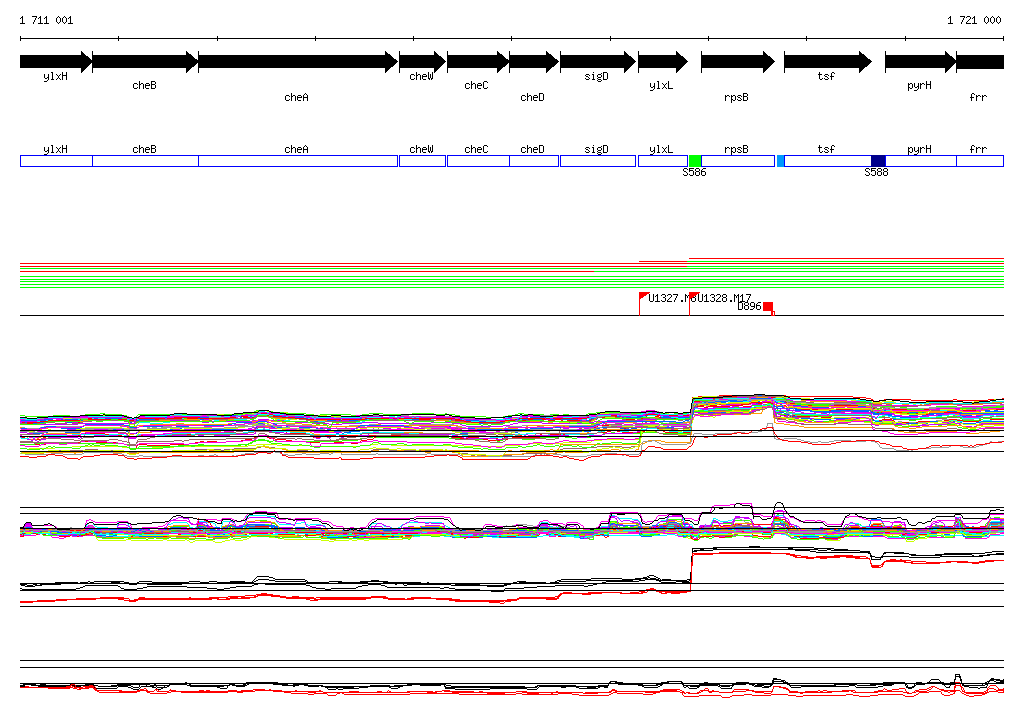Select the blue-outlined cheA box

(298, 161)
